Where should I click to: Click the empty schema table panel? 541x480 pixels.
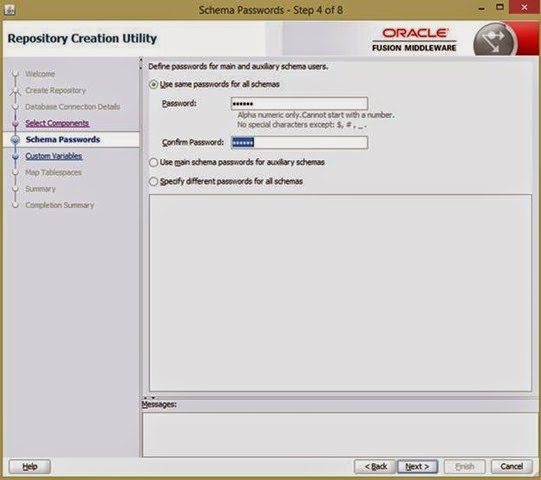[340, 293]
